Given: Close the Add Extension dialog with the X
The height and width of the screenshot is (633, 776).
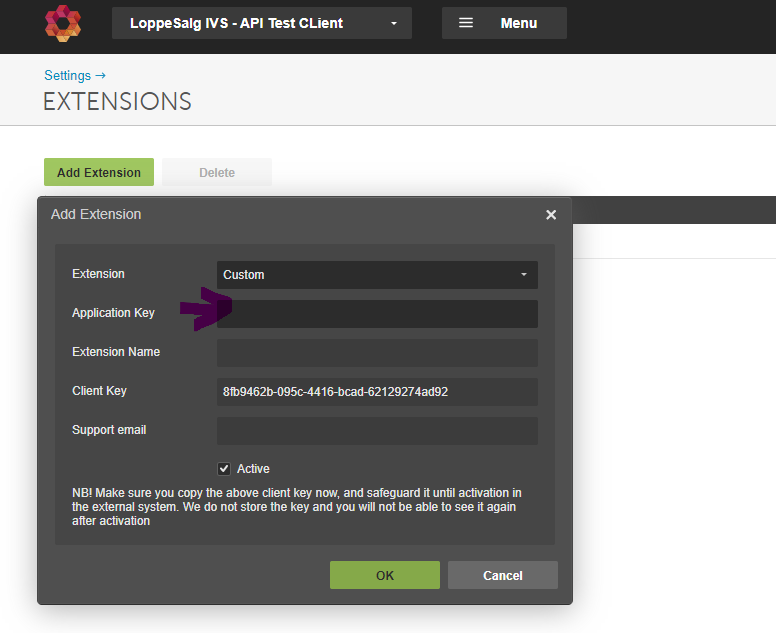Looking at the screenshot, I should tap(551, 215).
